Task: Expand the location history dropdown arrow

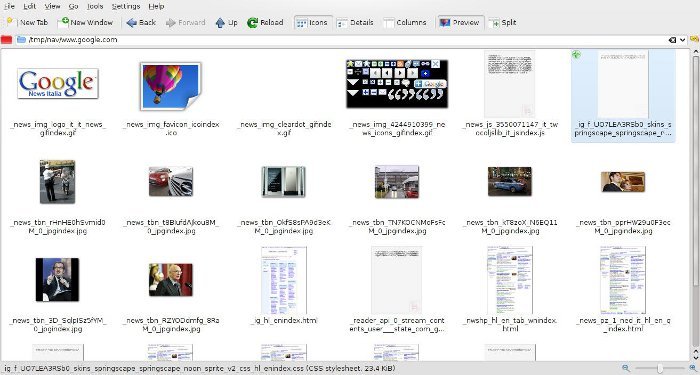Action: [683, 40]
